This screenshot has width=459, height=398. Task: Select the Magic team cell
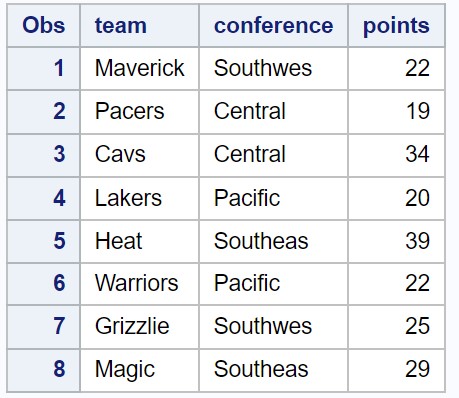(139, 370)
